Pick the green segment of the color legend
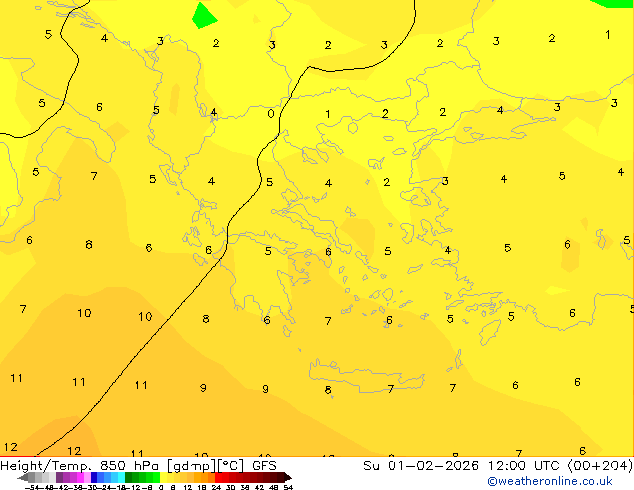 pos(140,478)
